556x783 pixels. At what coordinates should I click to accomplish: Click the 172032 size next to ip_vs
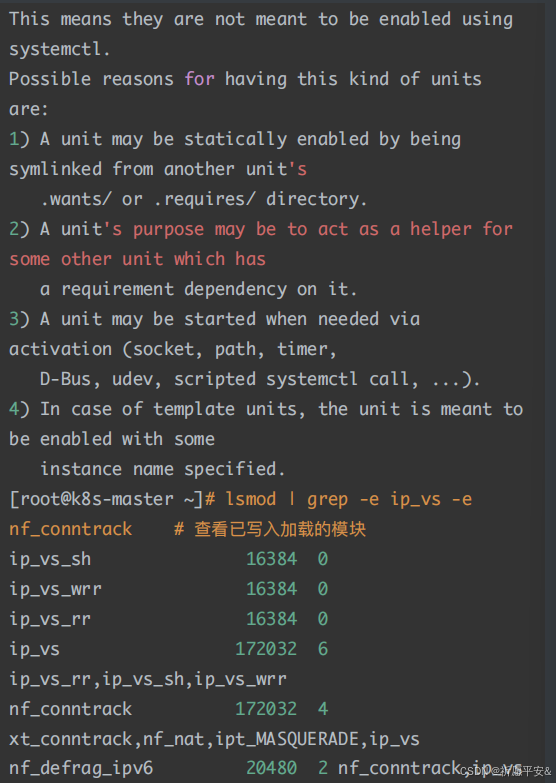pos(266,649)
